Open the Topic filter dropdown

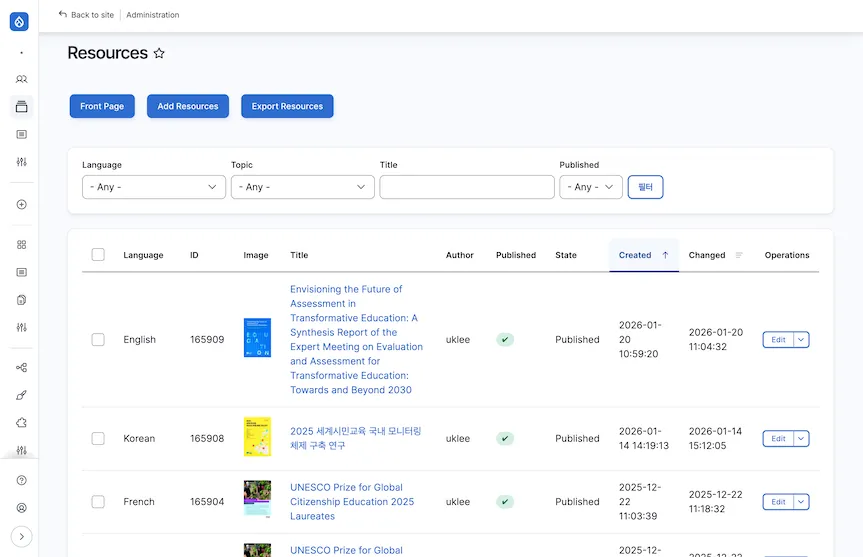point(302,187)
